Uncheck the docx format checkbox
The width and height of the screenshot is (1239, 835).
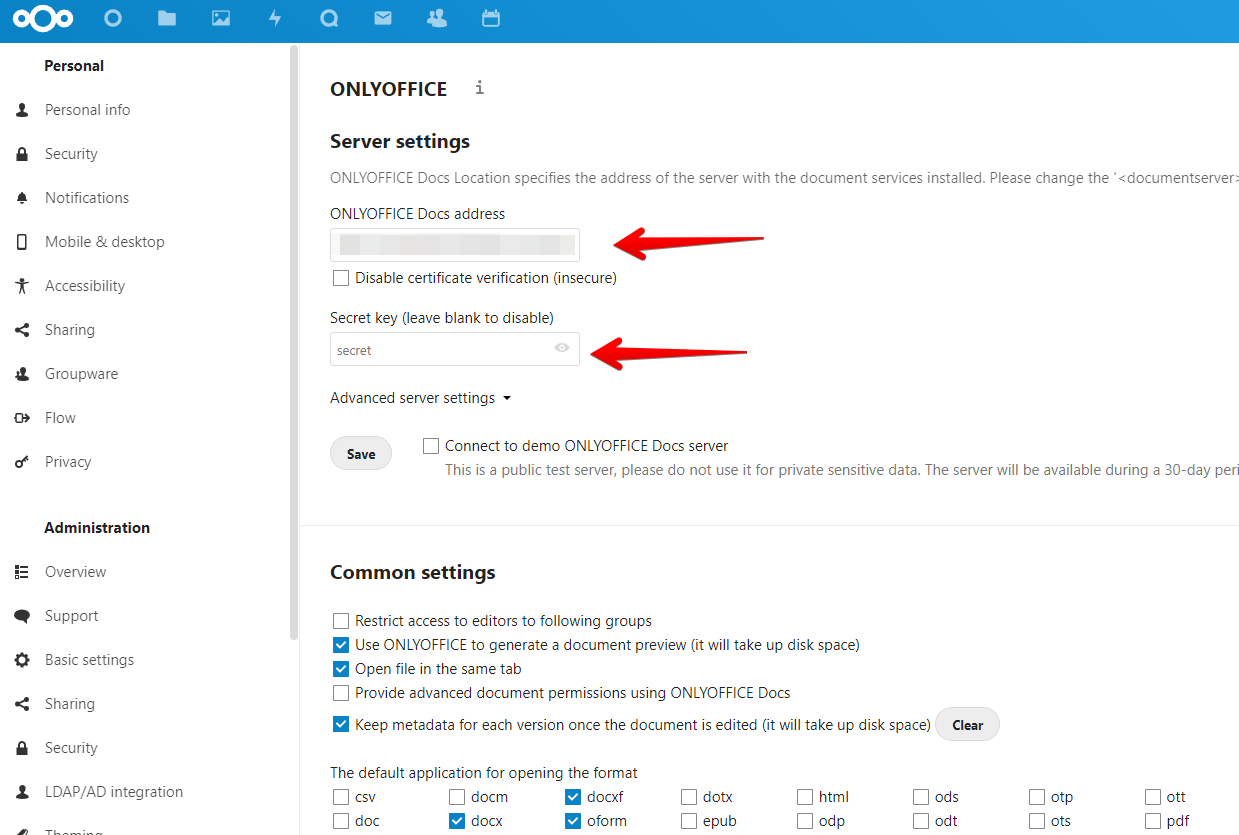tap(457, 821)
